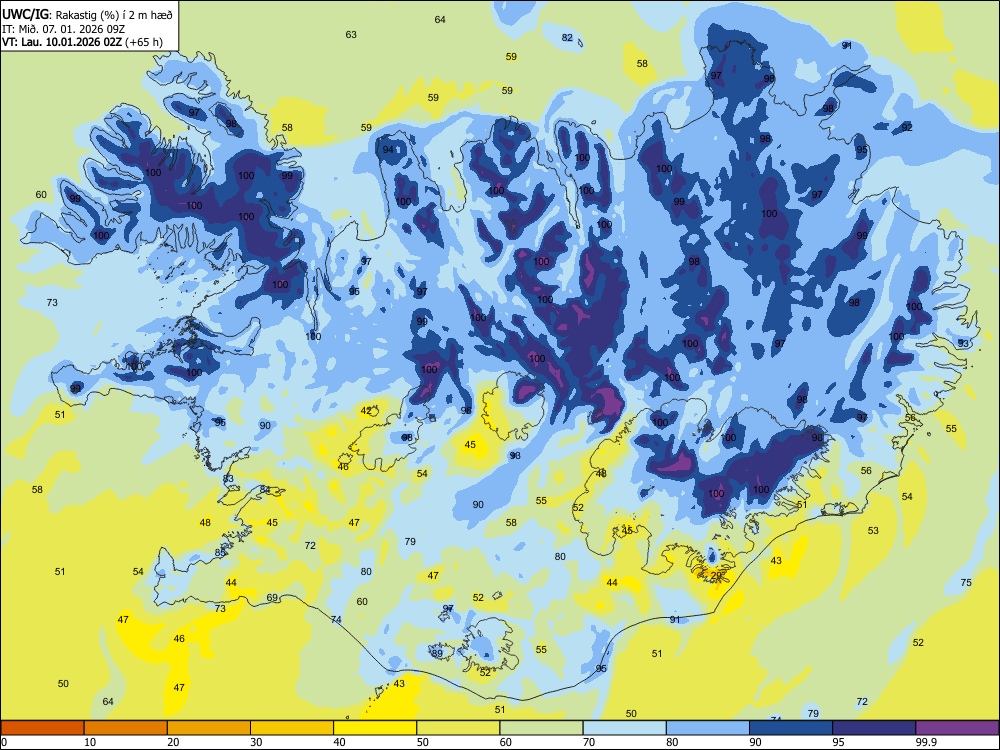
Task: Click the legend tick label '95'
Action: 839,742
